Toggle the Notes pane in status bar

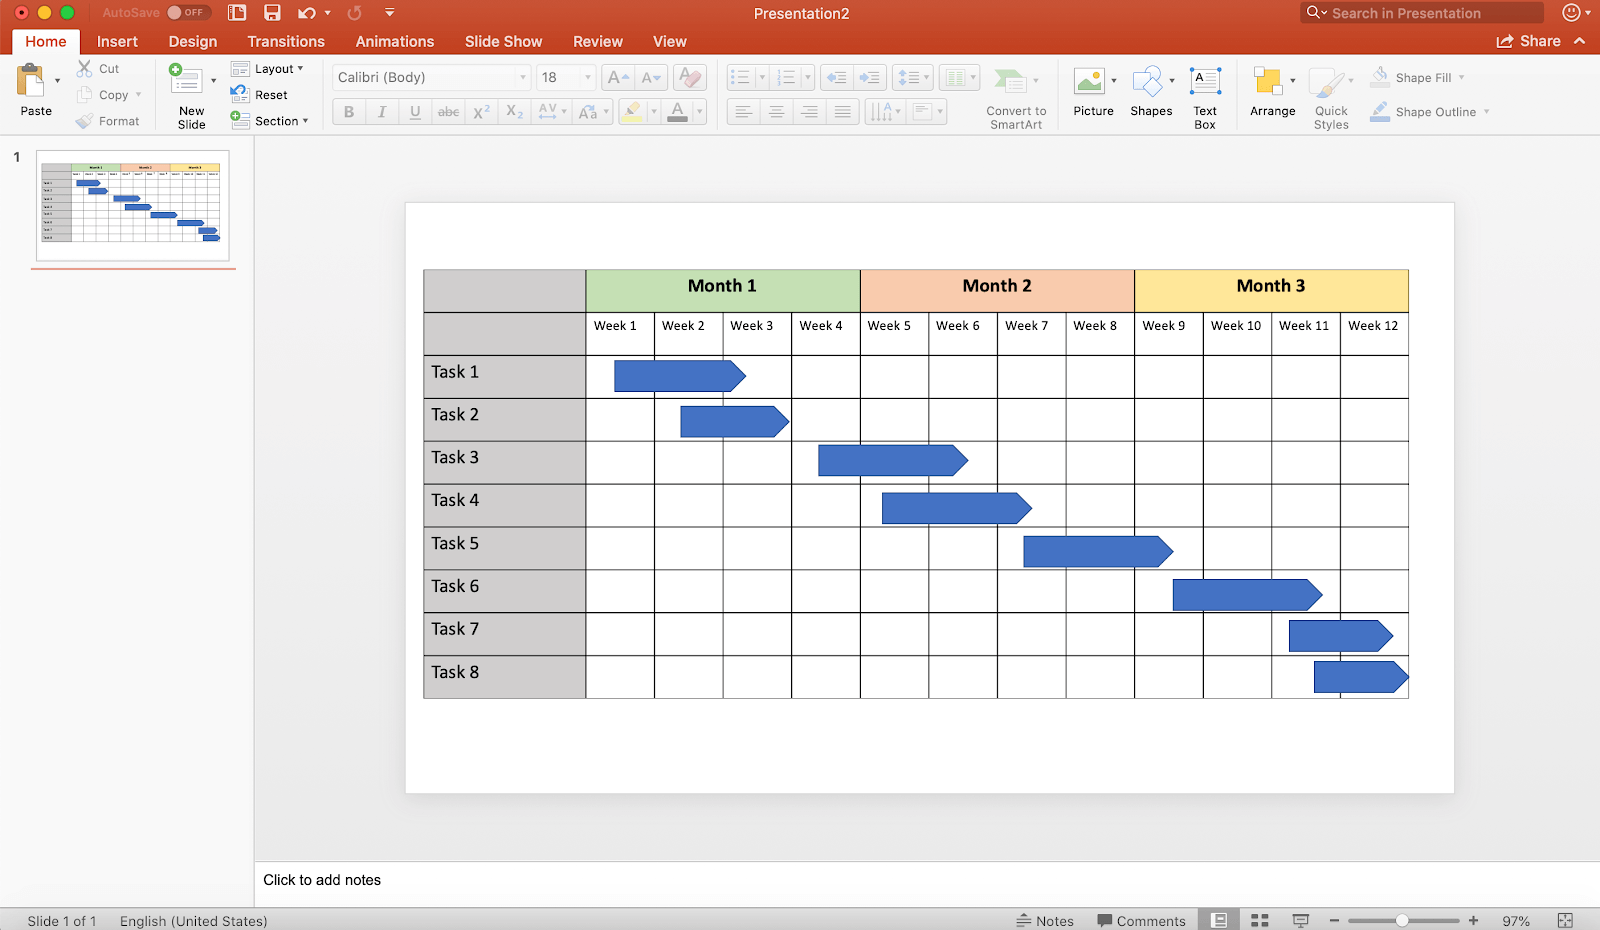coord(1045,920)
